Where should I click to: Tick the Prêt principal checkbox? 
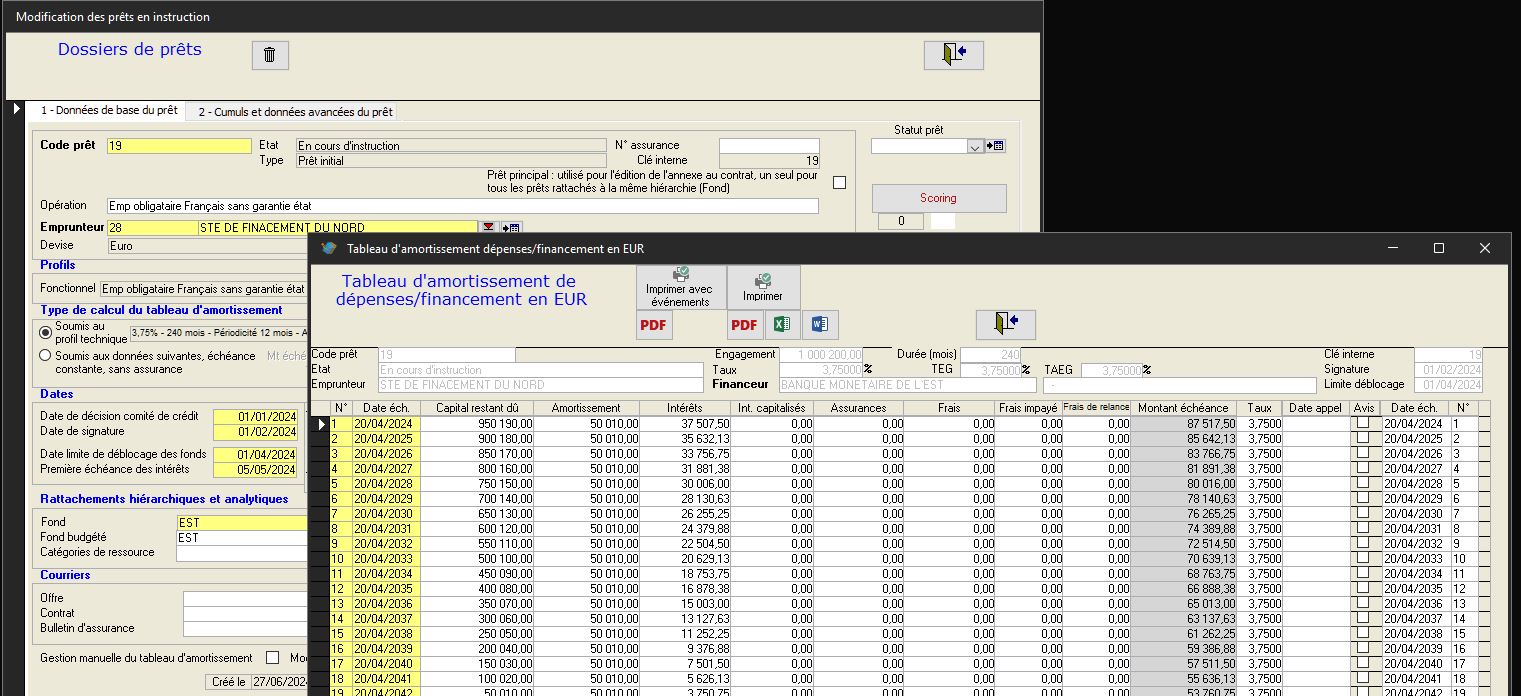[x=839, y=182]
